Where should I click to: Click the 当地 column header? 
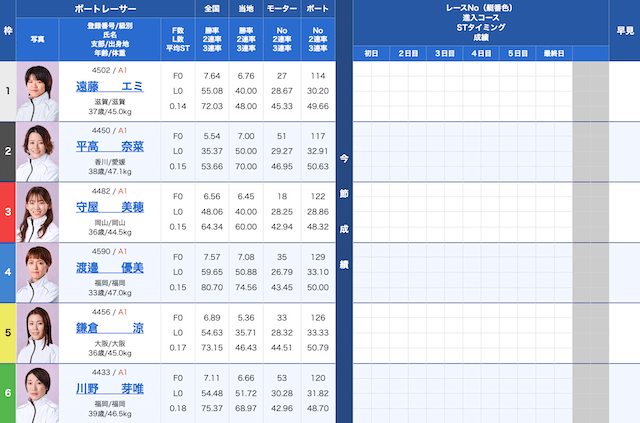click(246, 9)
